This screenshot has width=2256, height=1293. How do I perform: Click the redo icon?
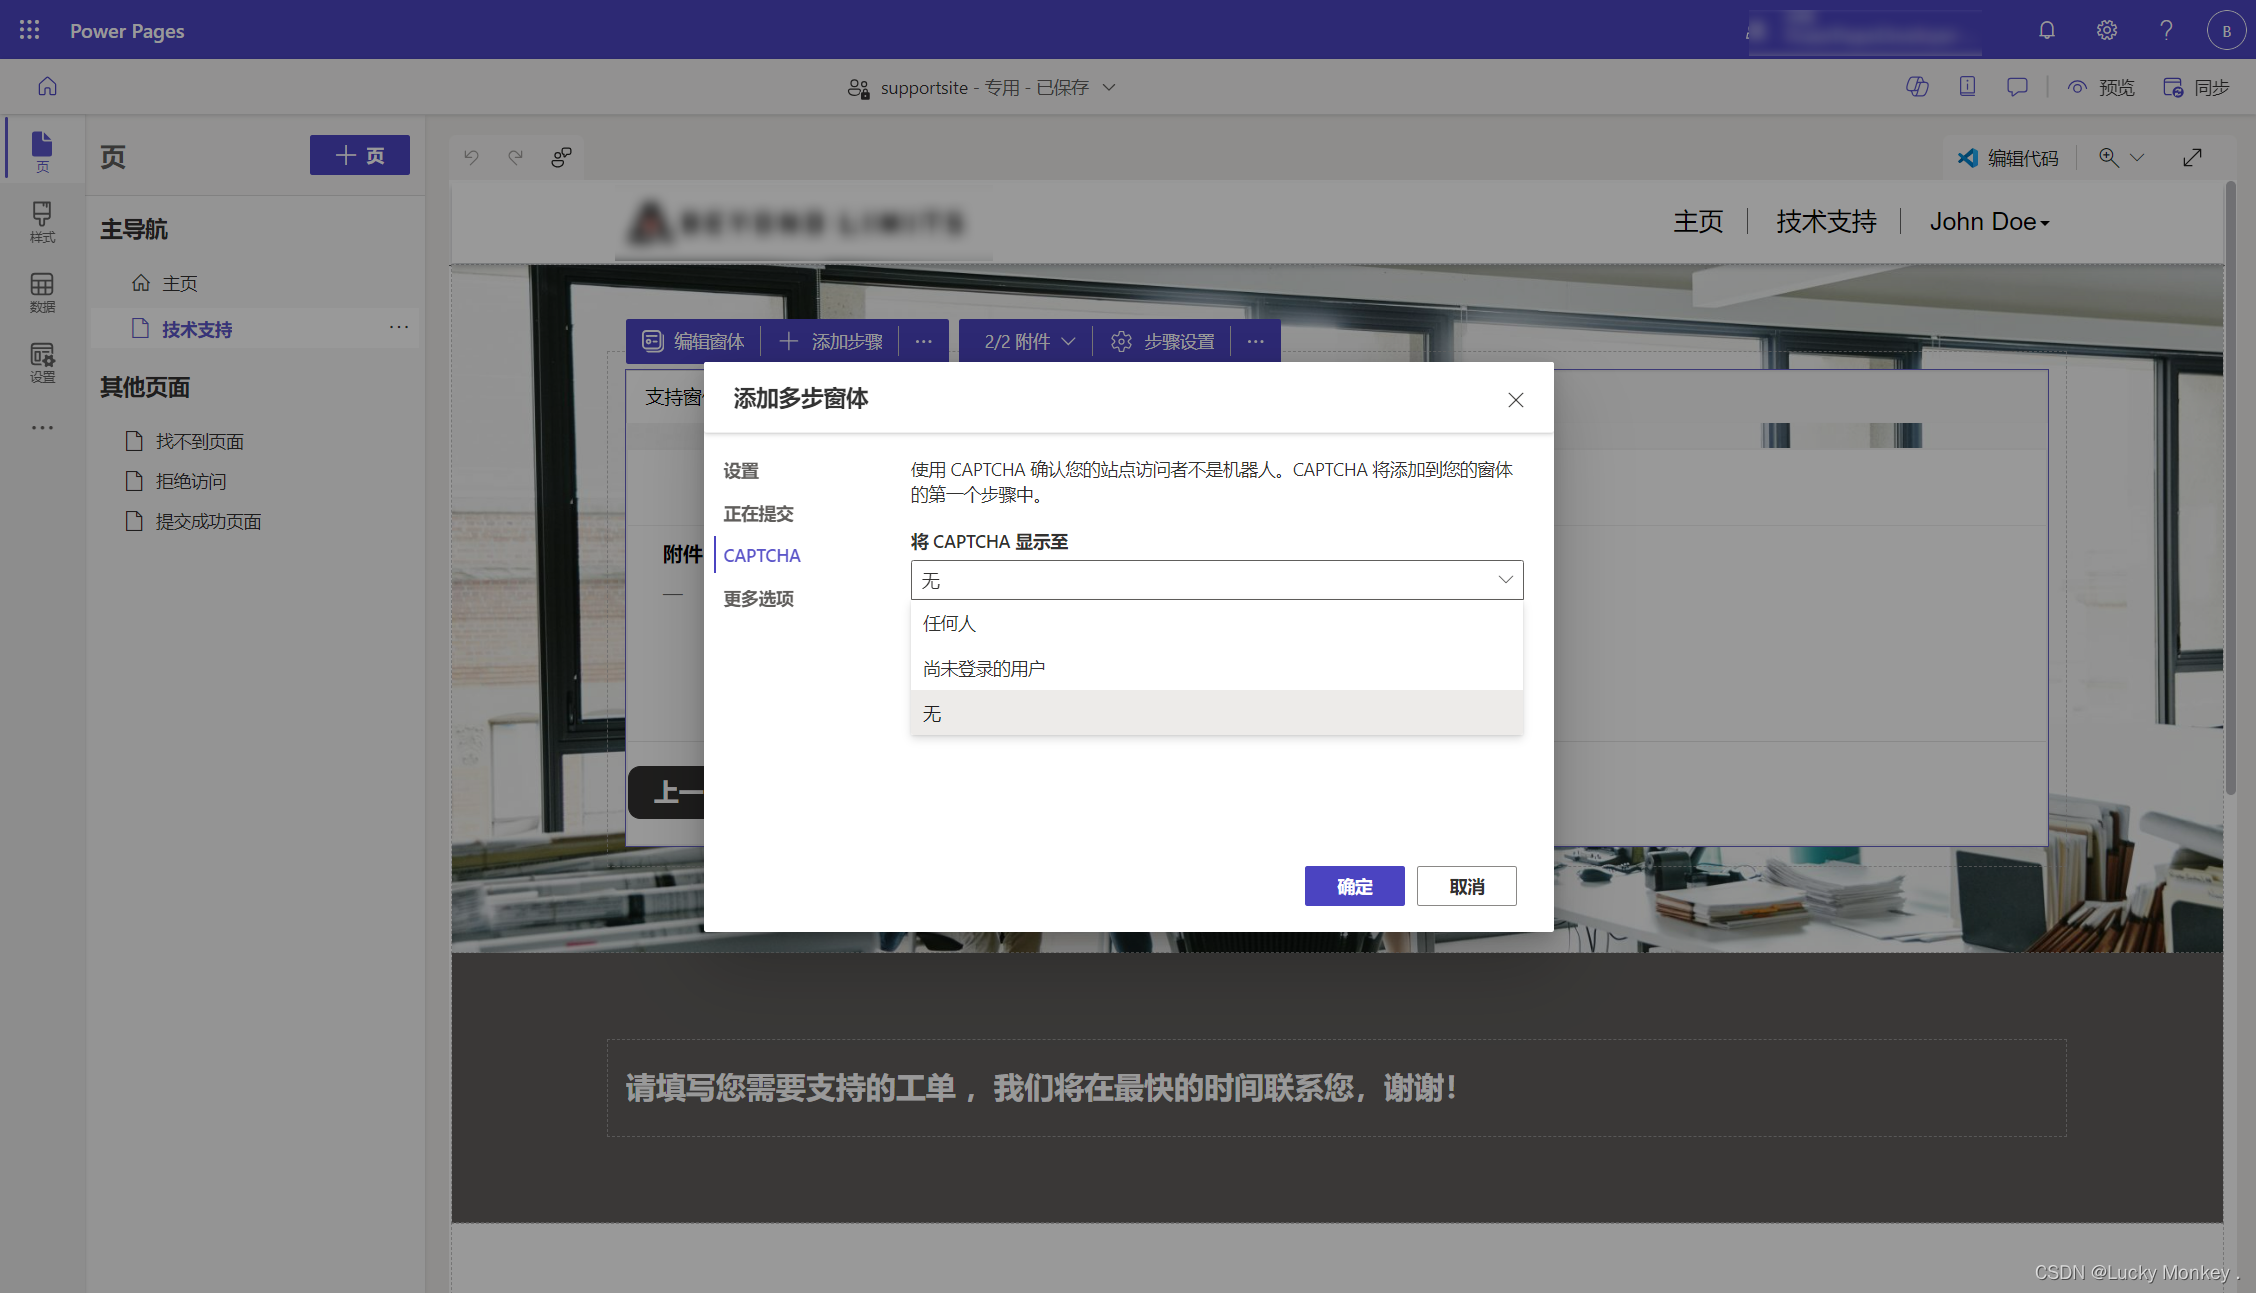tap(515, 157)
